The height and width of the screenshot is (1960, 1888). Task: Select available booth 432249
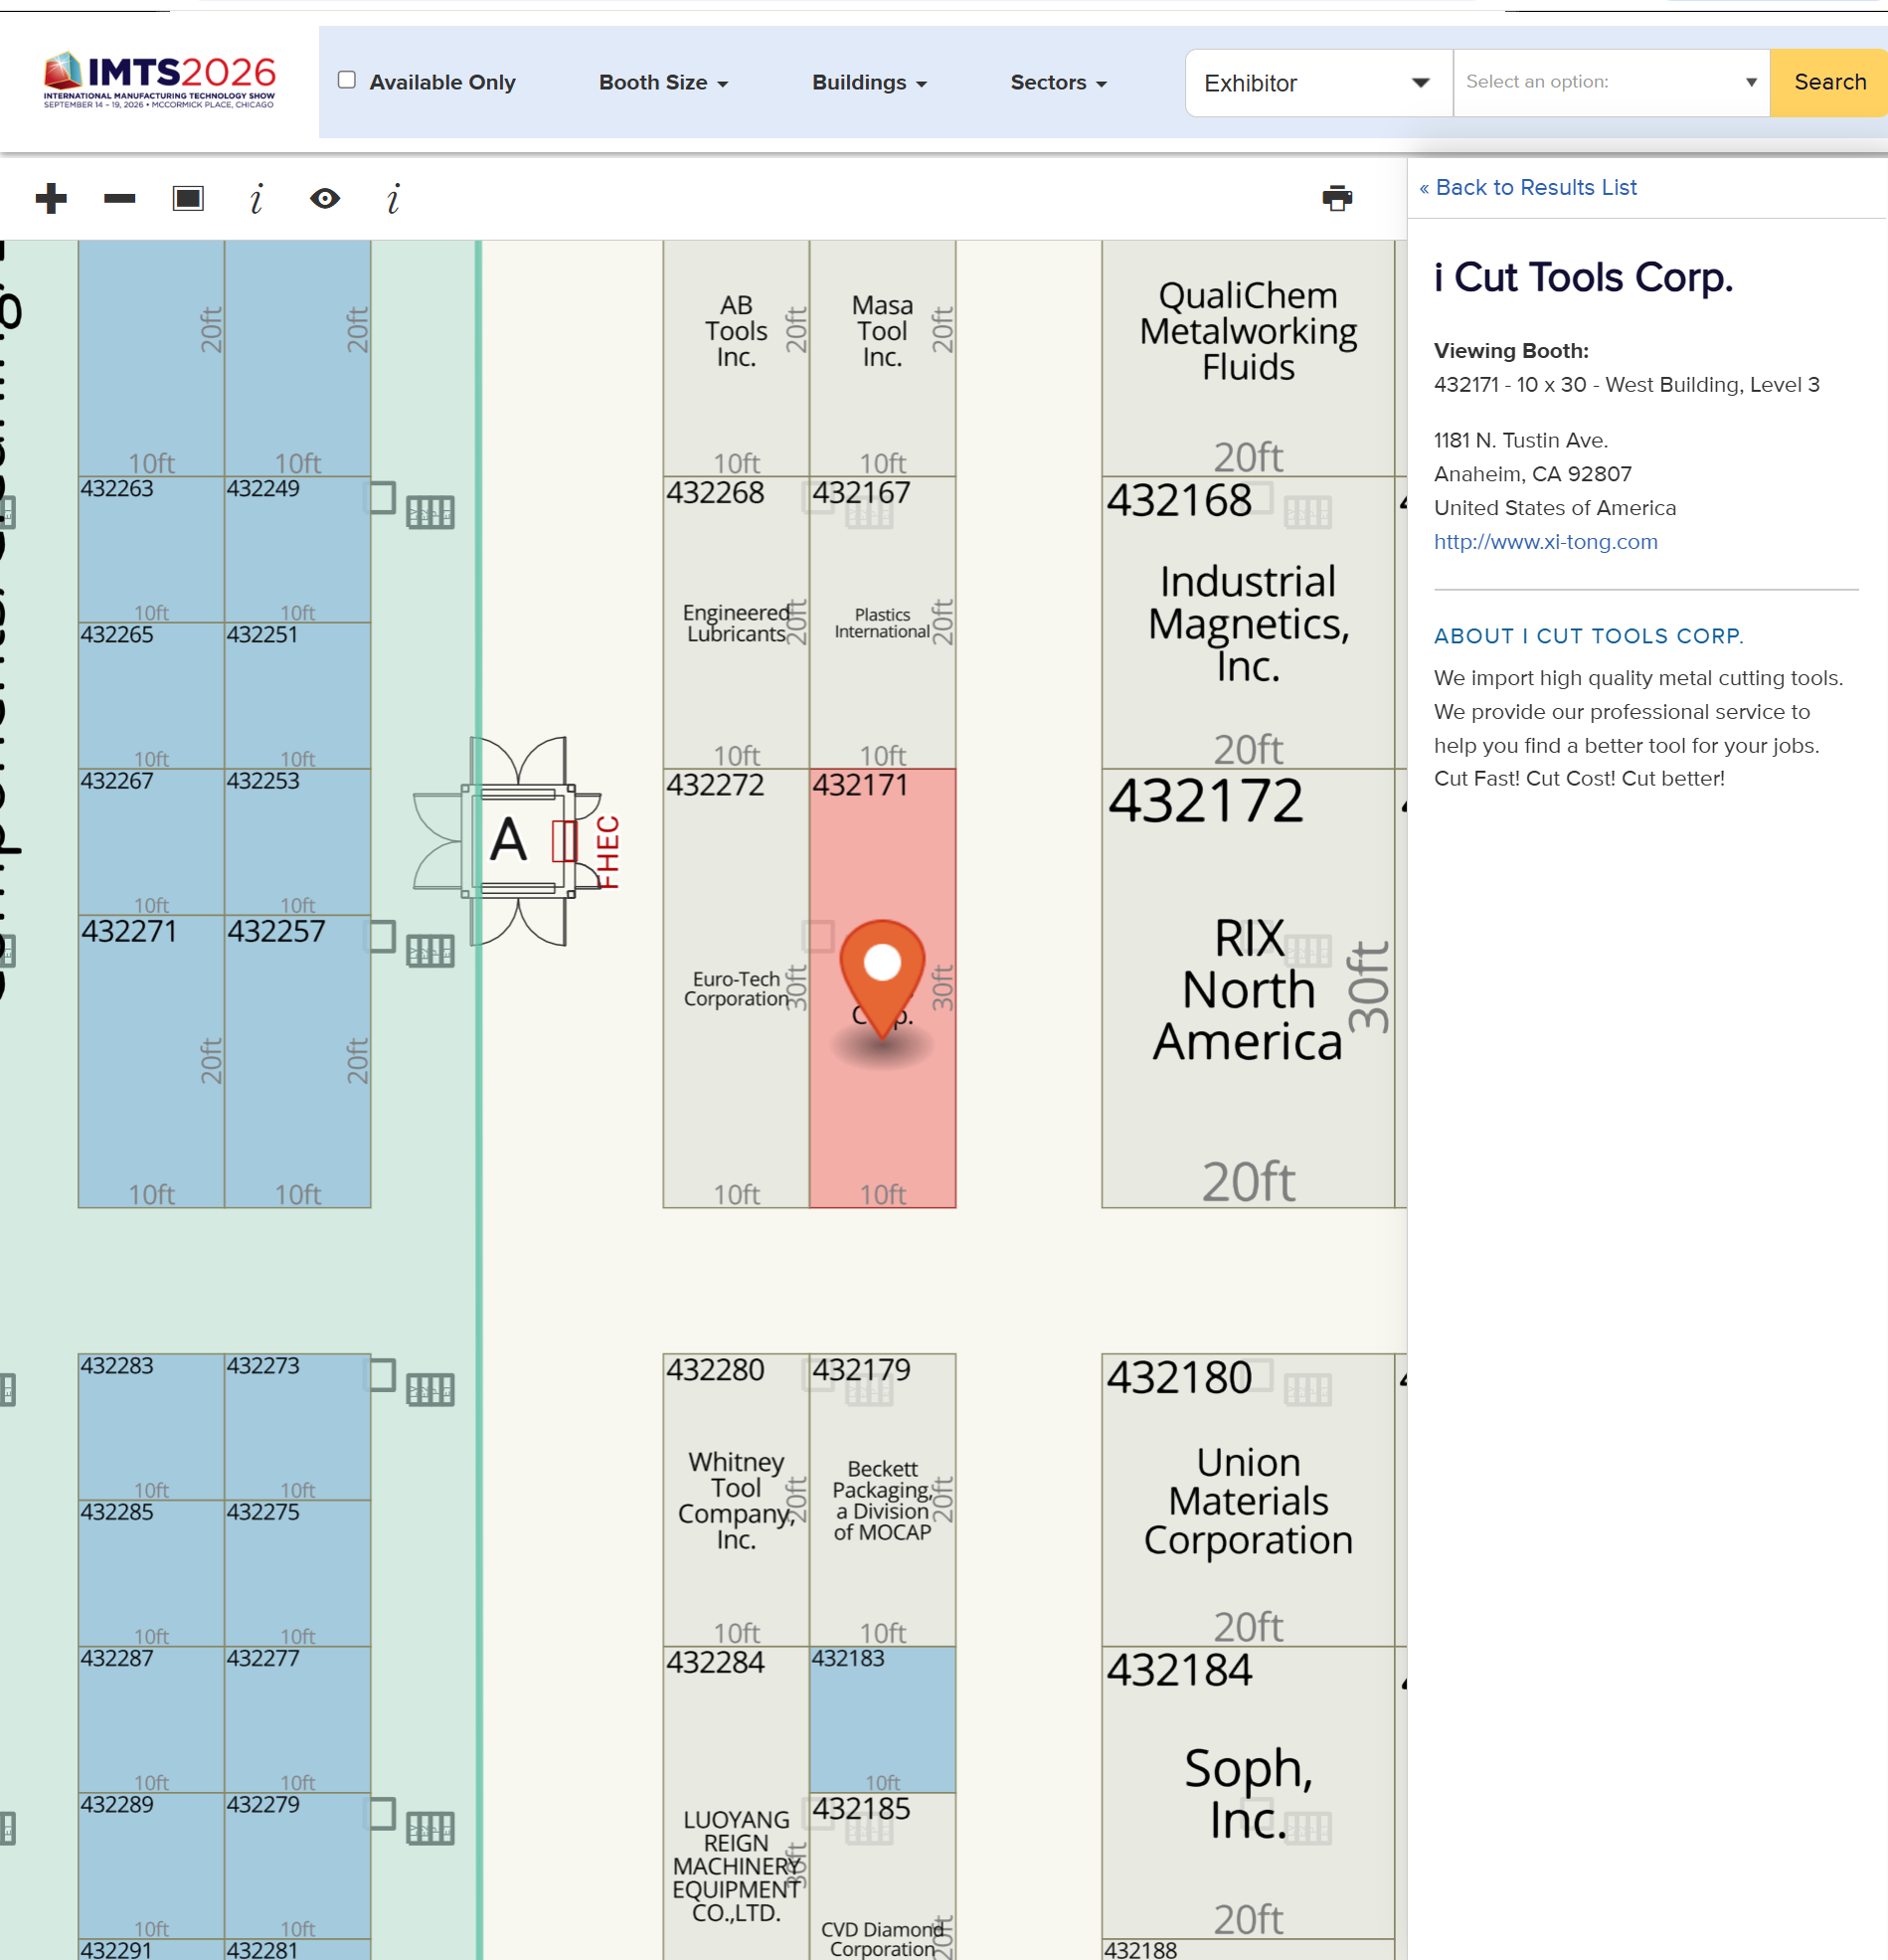click(x=298, y=550)
